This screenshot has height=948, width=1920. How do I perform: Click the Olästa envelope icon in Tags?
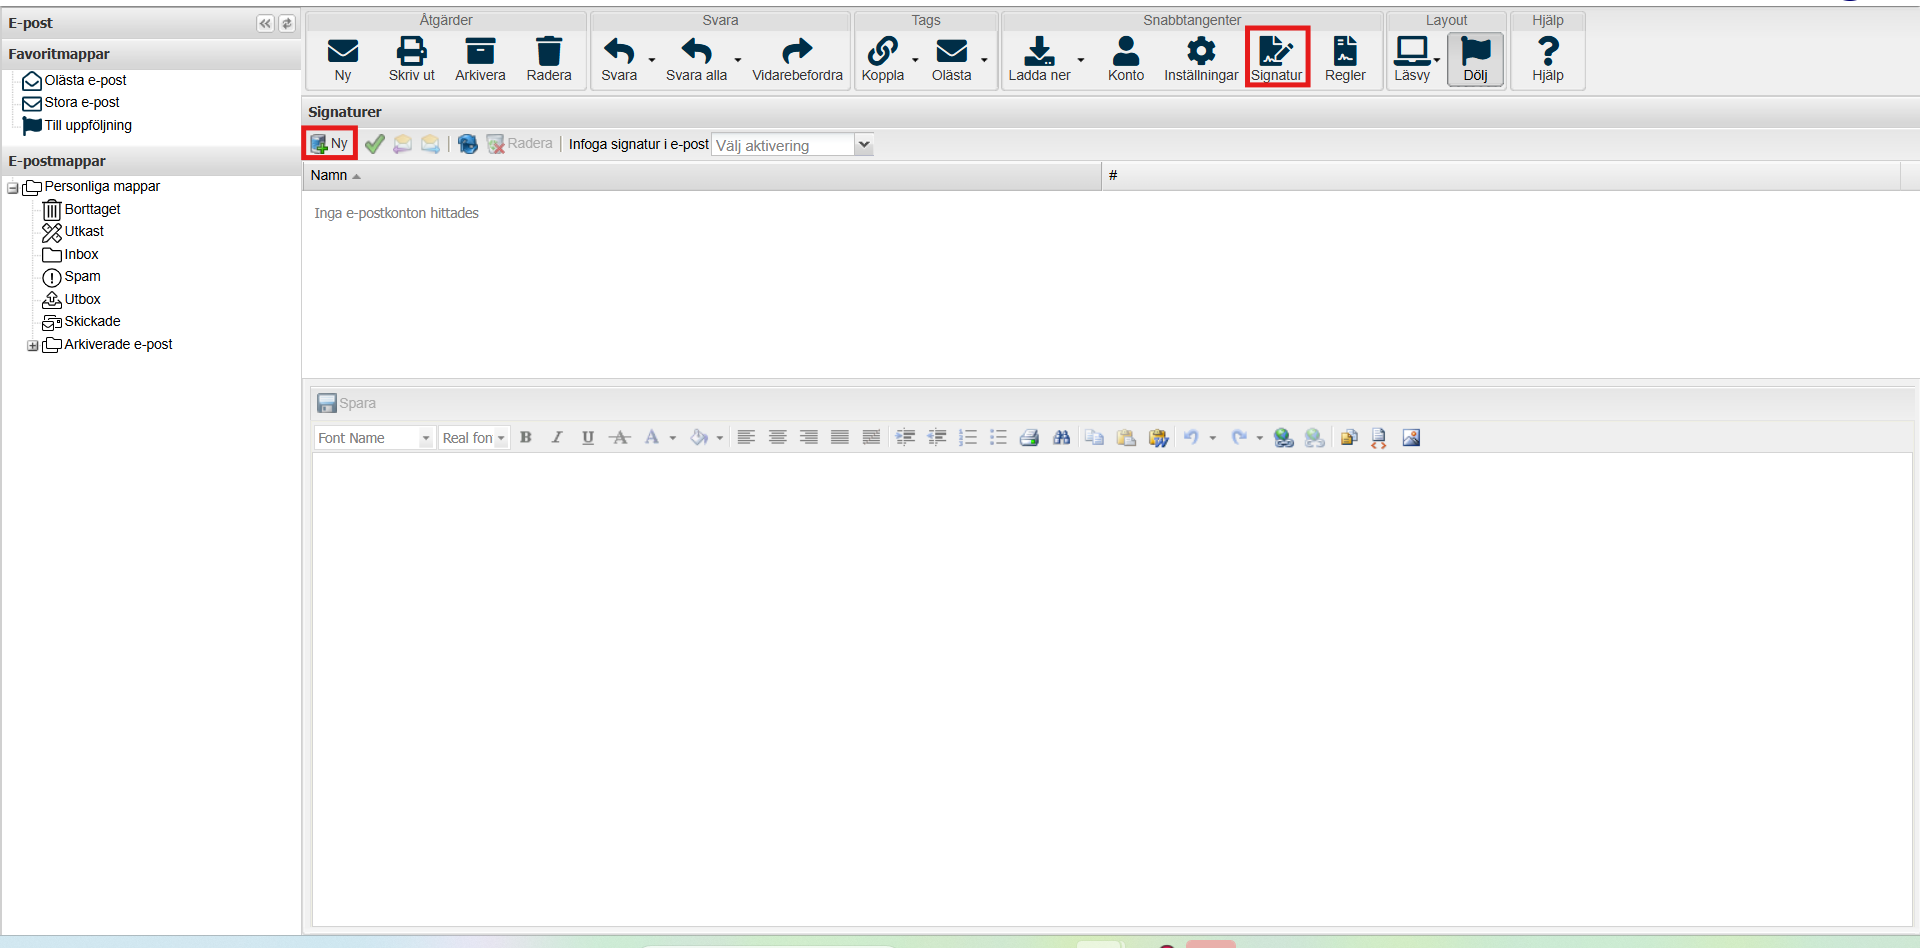tap(951, 50)
